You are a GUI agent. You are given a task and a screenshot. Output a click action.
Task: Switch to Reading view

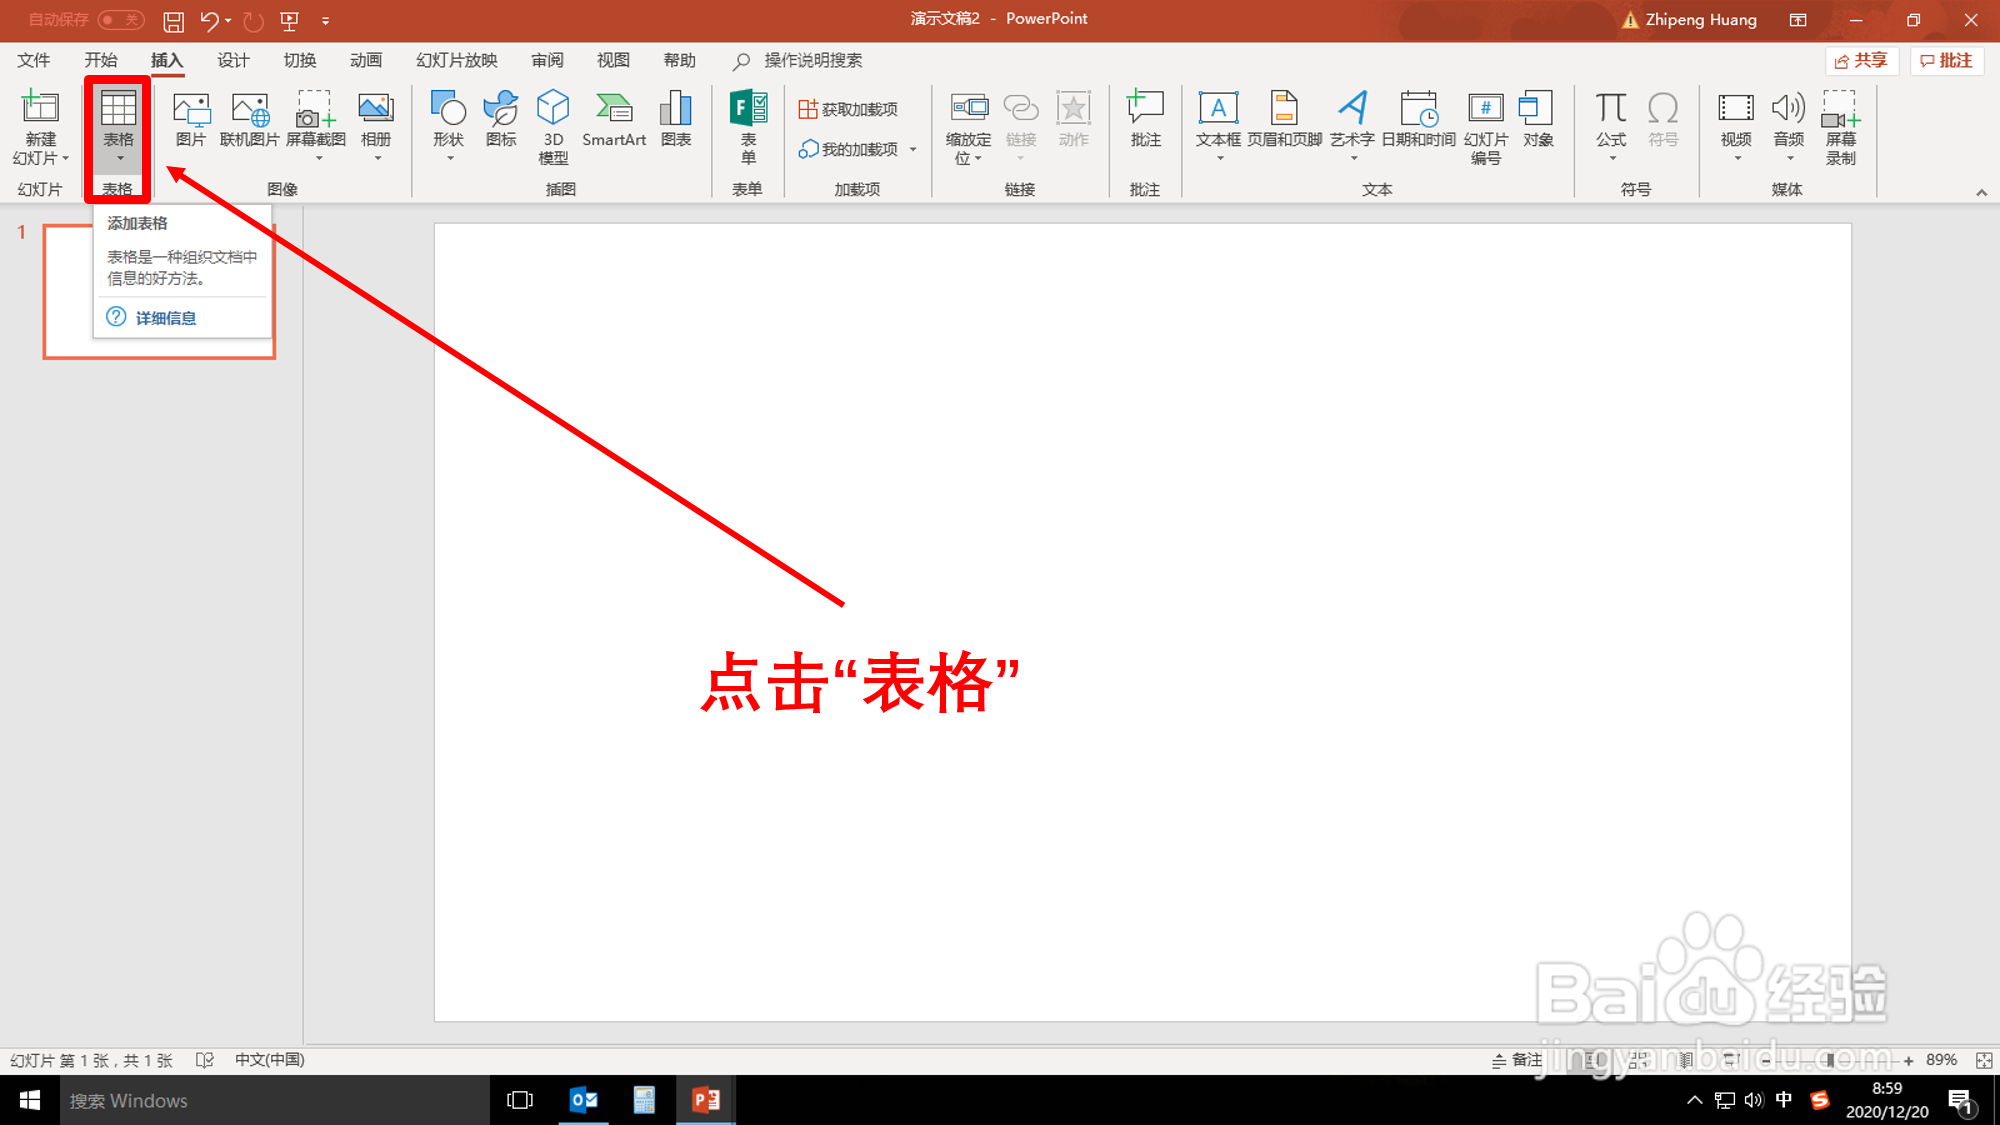pyautogui.click(x=1685, y=1060)
